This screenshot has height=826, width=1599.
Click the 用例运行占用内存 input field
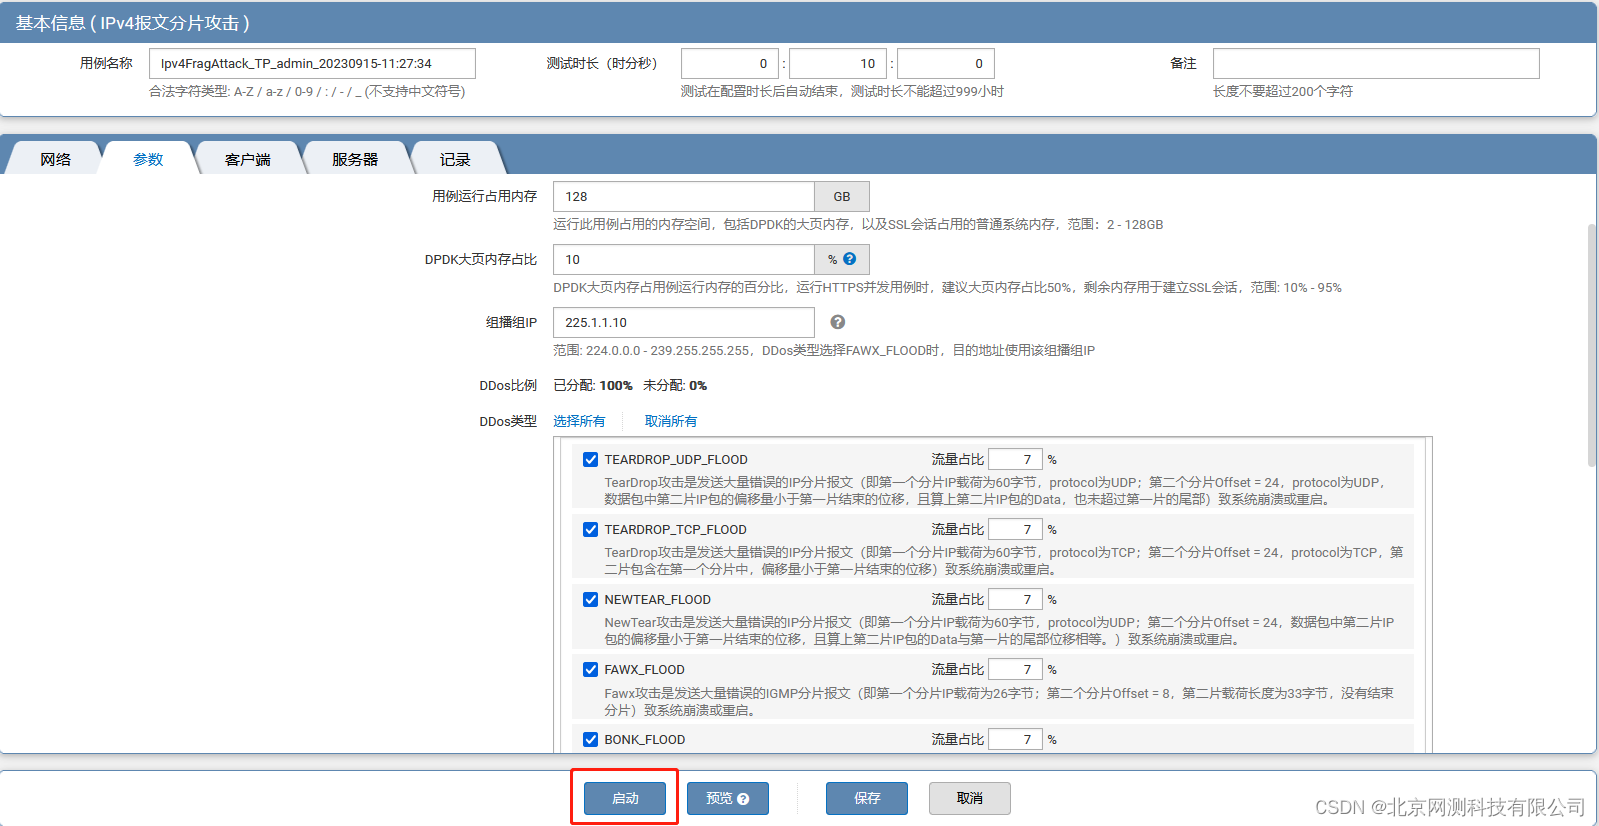(x=684, y=196)
